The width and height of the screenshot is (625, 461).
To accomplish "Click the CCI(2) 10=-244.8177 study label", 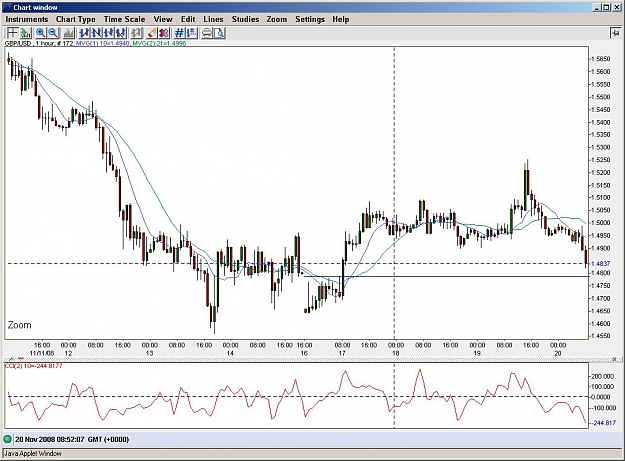I will pyautogui.click(x=33, y=366).
